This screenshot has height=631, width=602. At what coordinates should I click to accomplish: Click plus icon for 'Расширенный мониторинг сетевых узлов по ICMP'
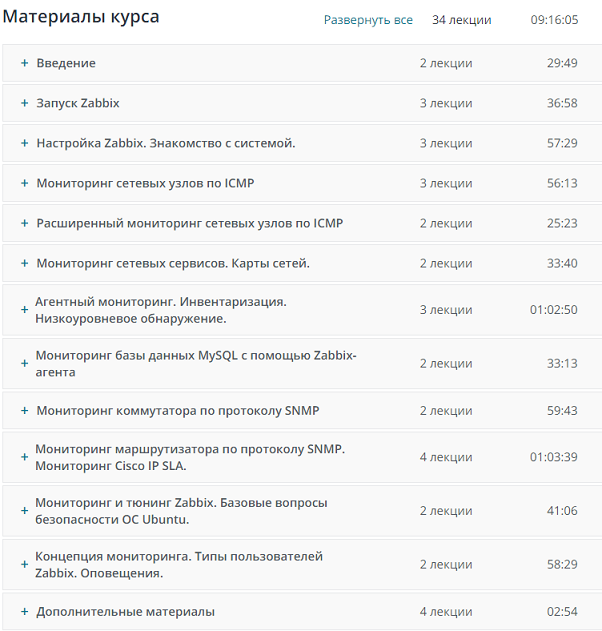pos(25,223)
